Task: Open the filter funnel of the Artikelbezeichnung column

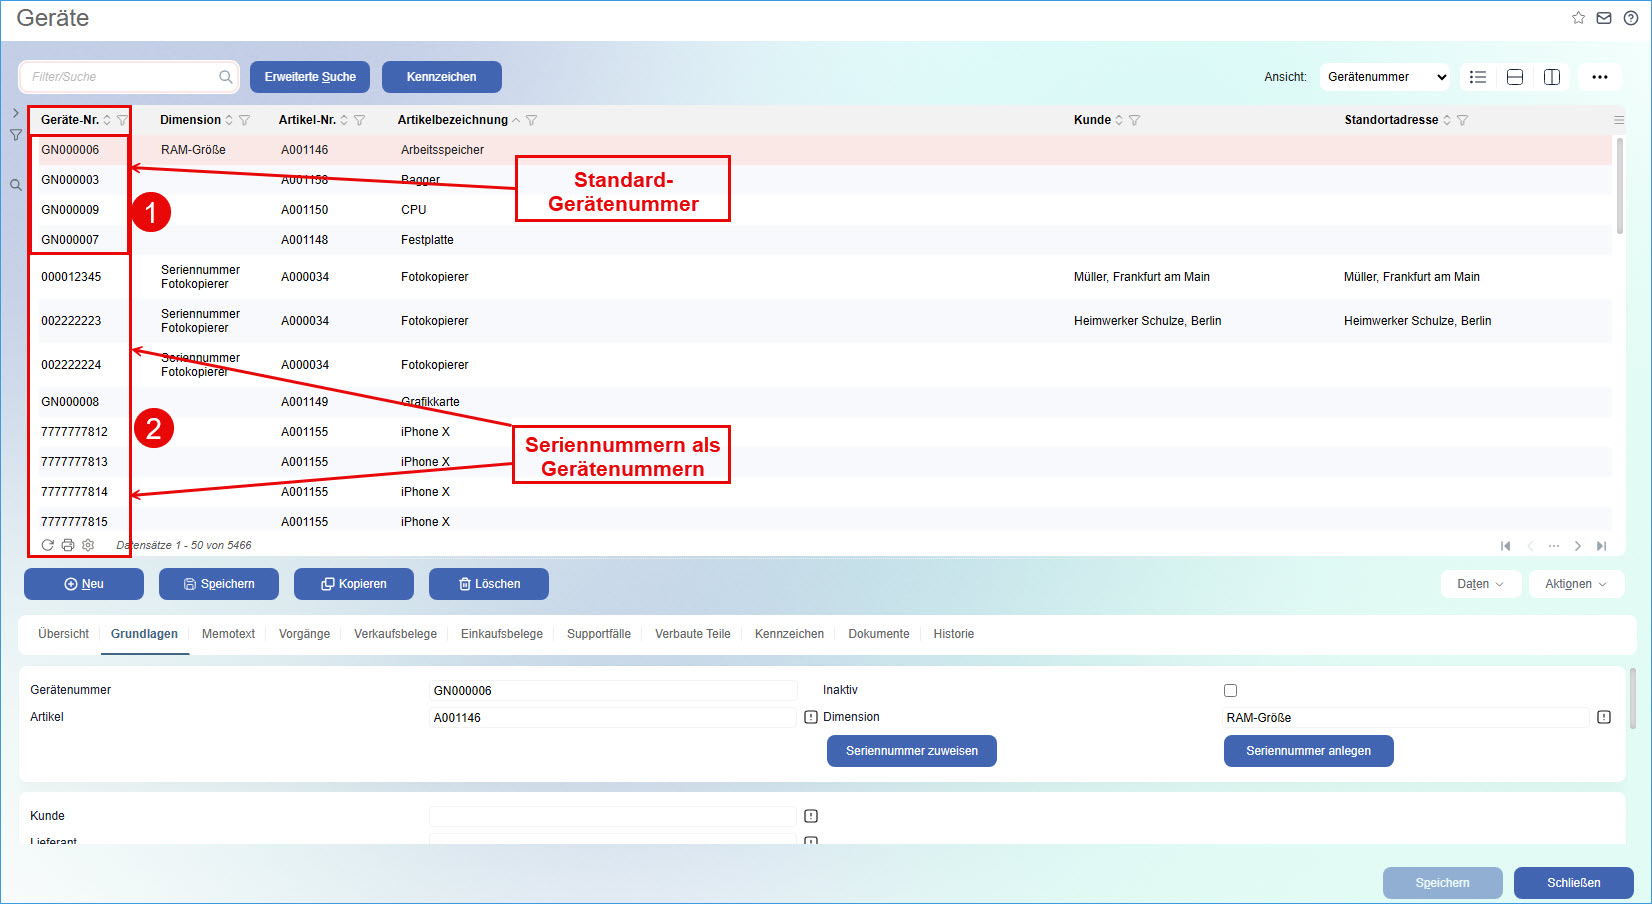Action: (531, 120)
